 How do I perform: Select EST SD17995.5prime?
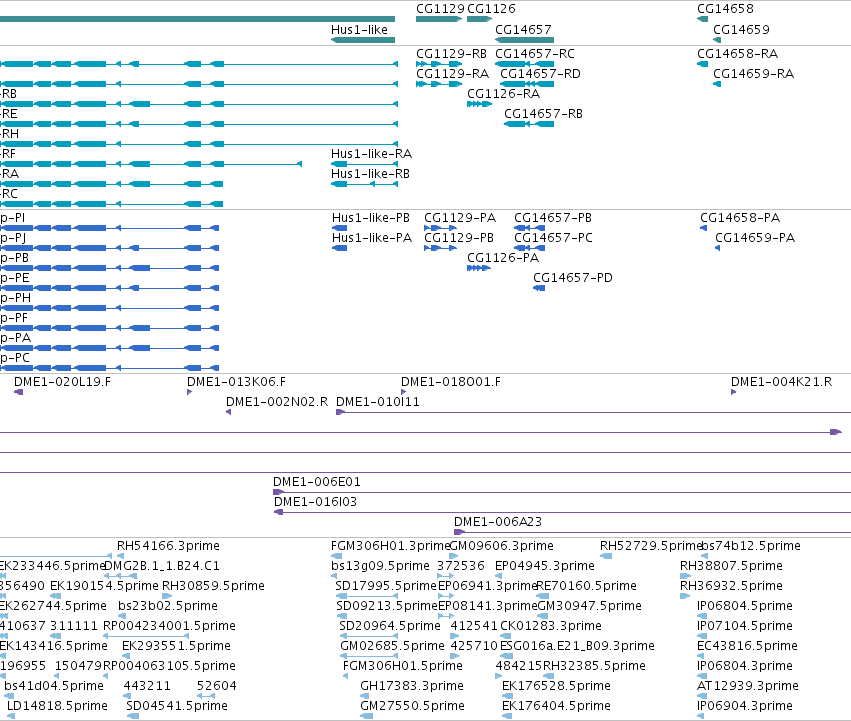pos(386,586)
